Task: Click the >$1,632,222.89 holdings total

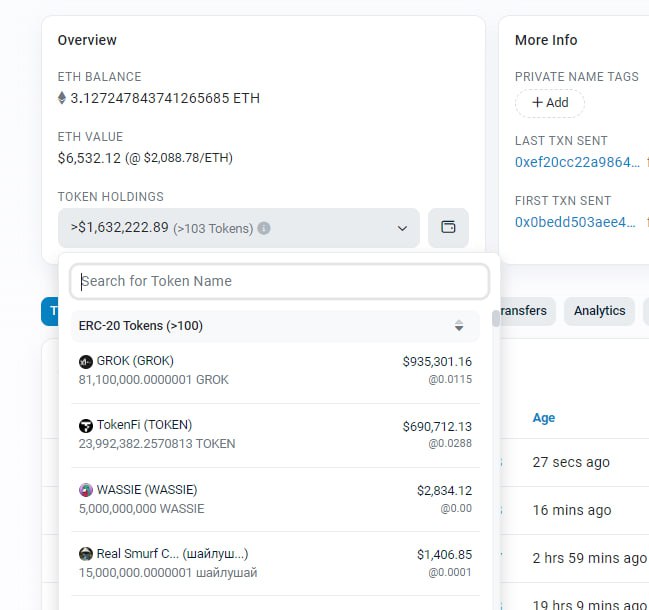Action: [120, 227]
